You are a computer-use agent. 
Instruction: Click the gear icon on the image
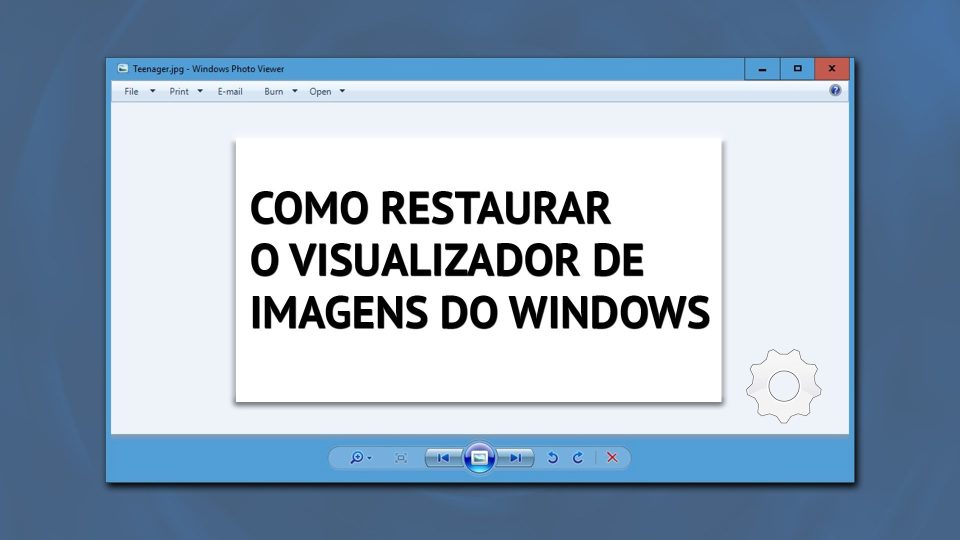click(x=783, y=384)
